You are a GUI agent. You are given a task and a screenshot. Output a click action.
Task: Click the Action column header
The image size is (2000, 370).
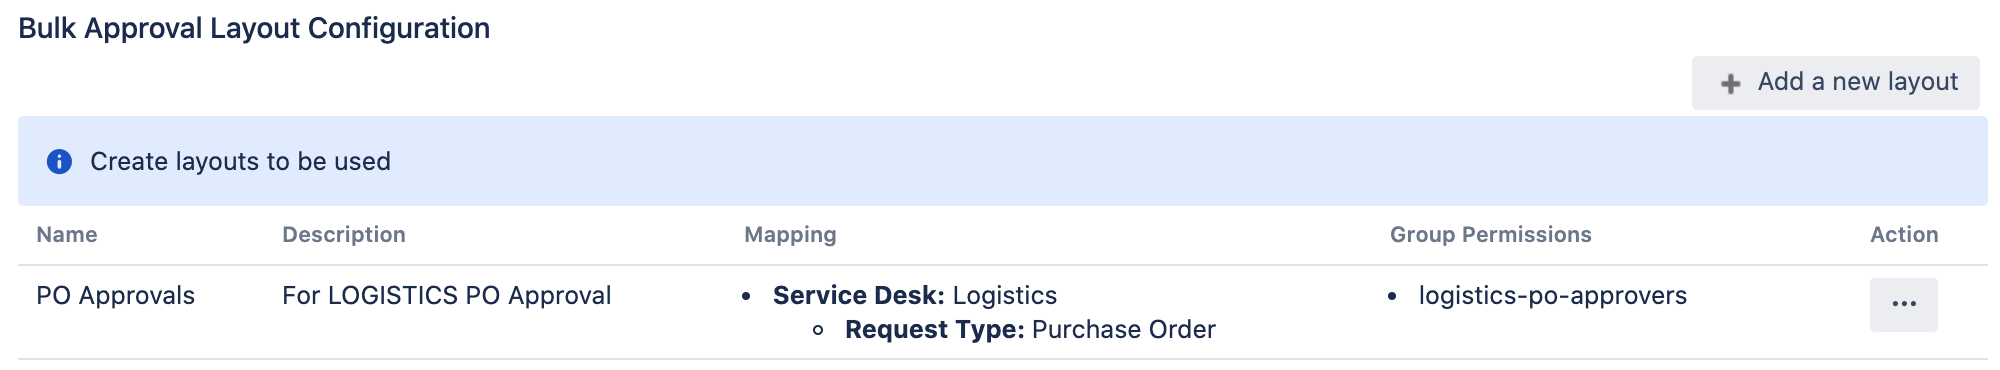click(x=1904, y=234)
